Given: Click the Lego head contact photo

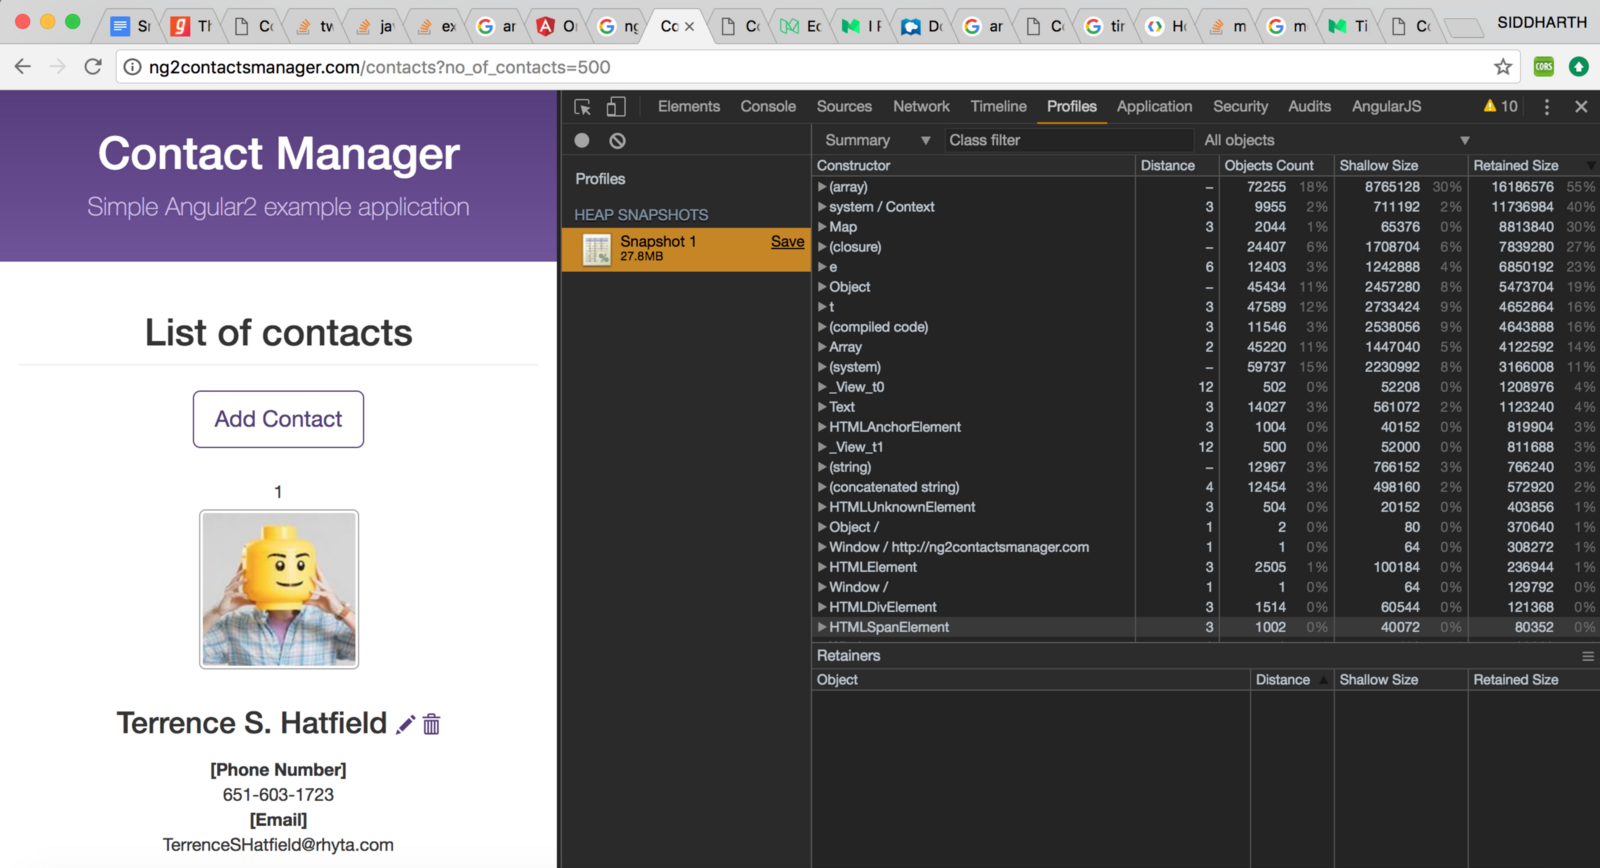Looking at the screenshot, I should coord(279,589).
